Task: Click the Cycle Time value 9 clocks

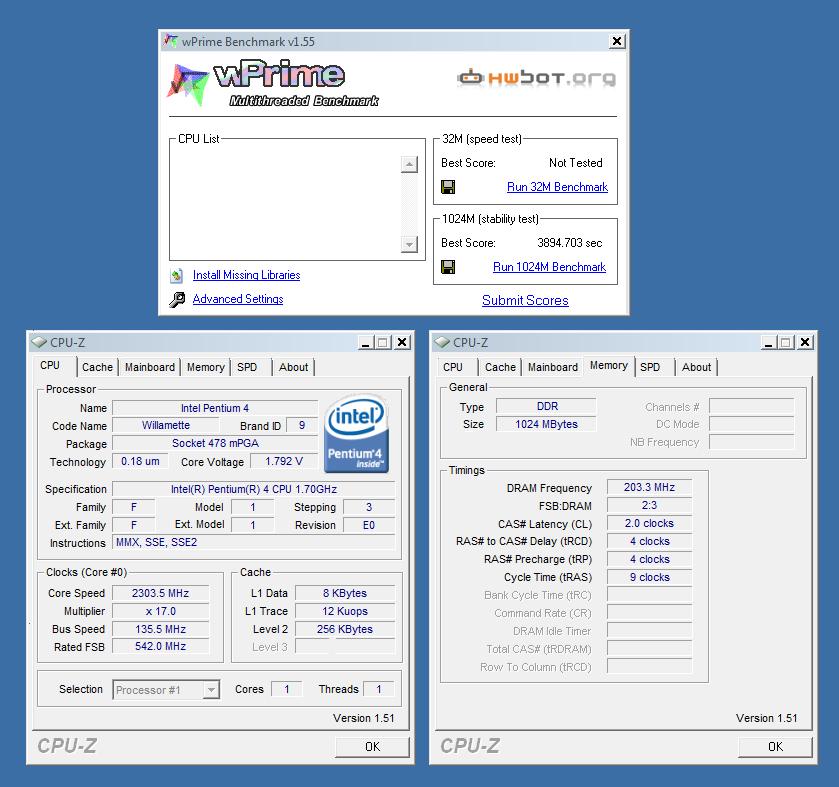Action: 649,577
